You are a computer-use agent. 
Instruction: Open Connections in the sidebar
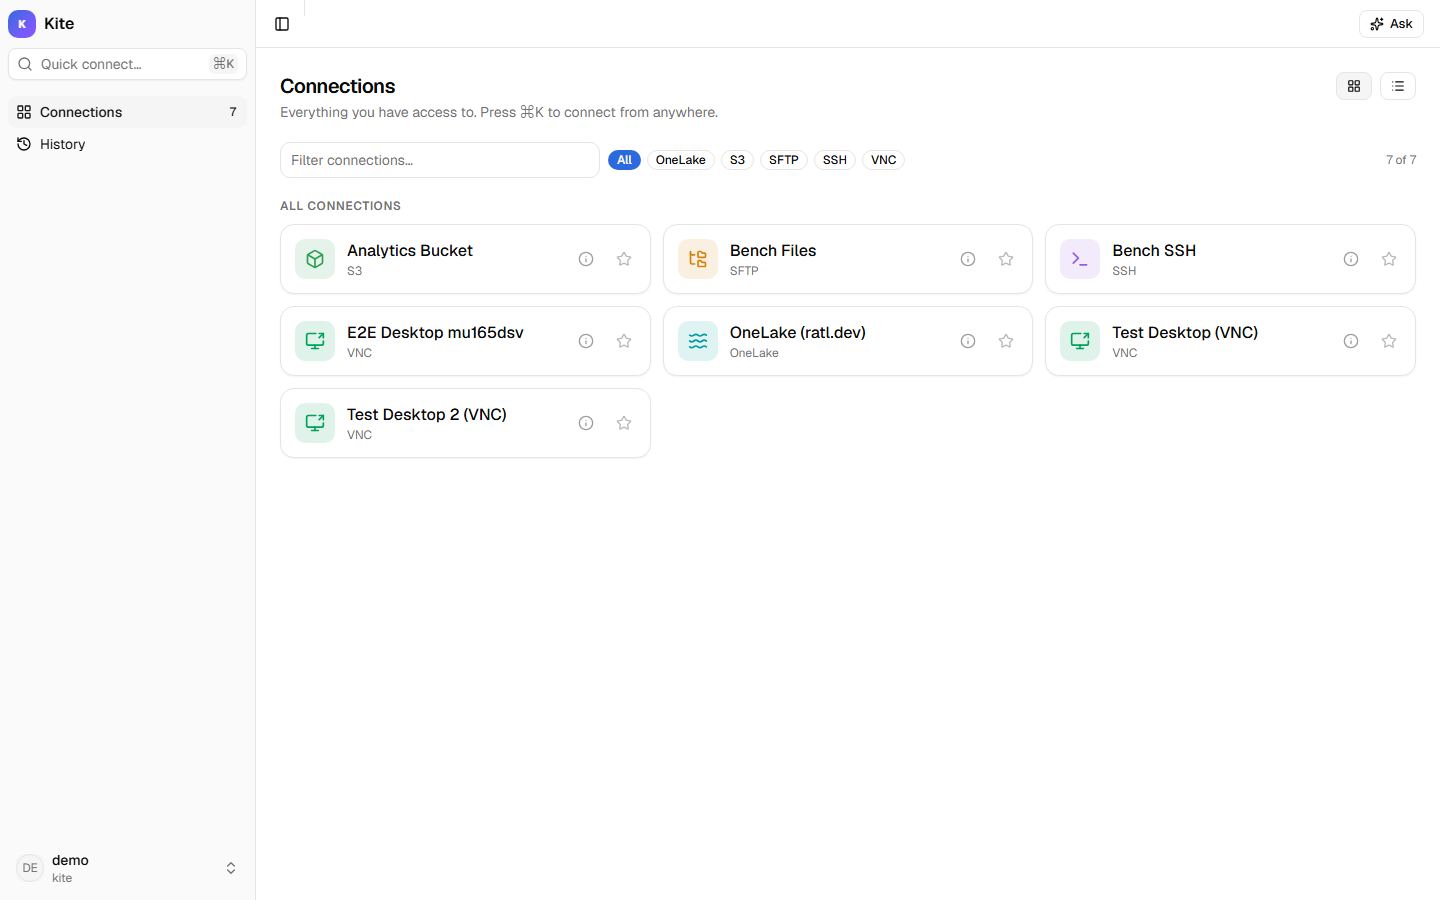point(127,112)
